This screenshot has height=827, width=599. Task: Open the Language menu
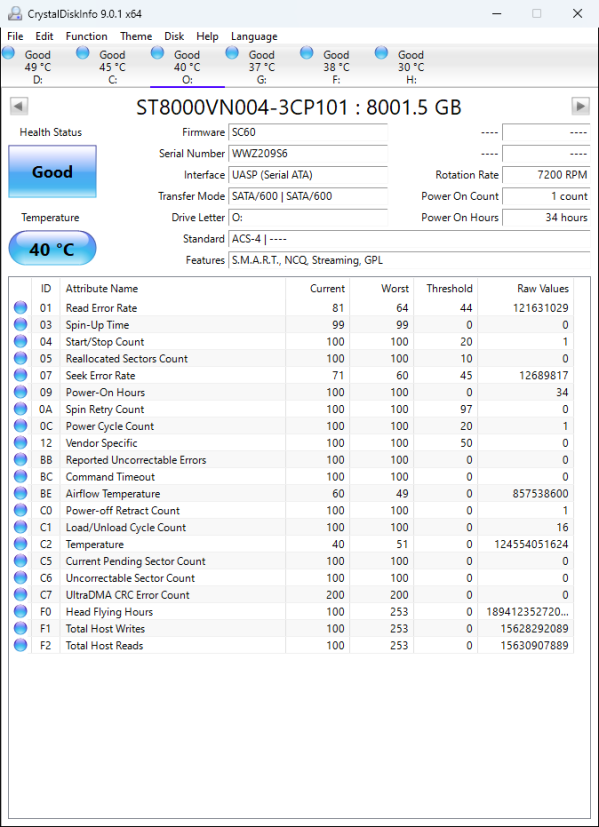click(x=254, y=36)
